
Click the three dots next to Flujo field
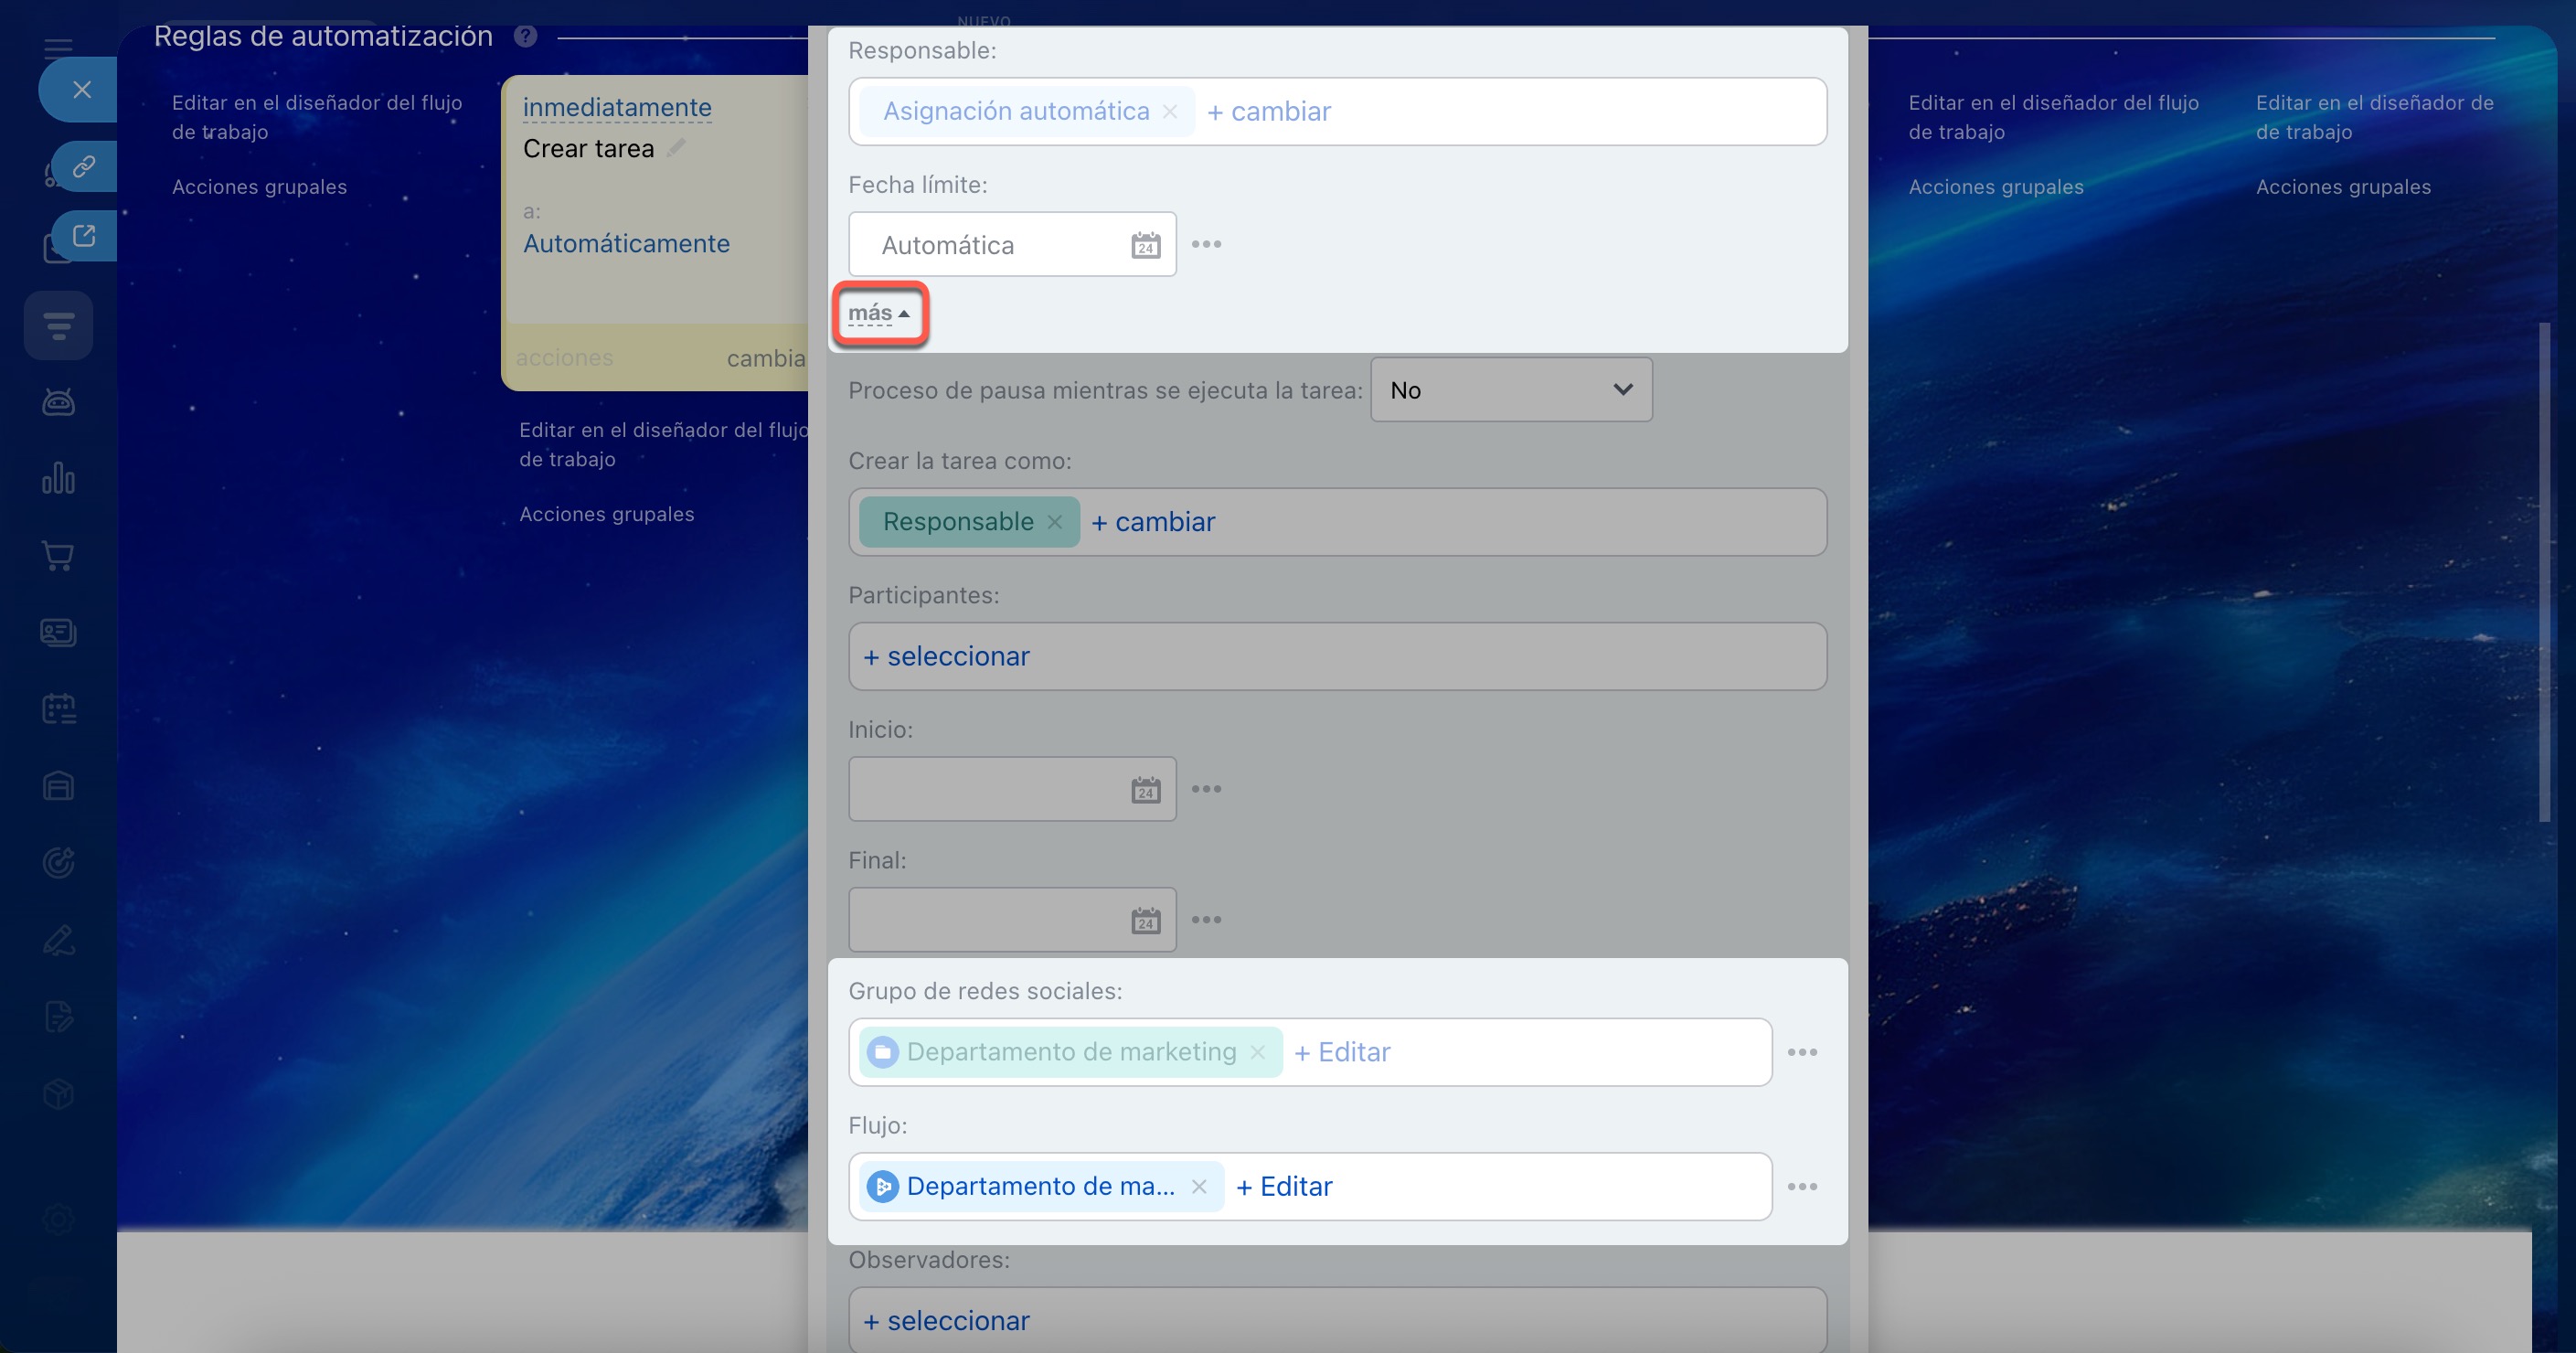pyautogui.click(x=1801, y=1187)
